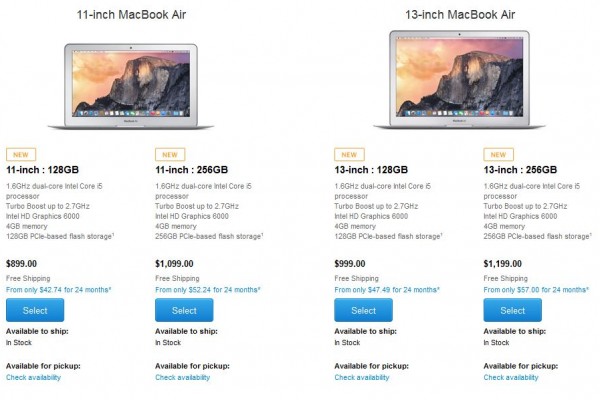Viewport: 600px width, 400px height.
Task: Click the 11-inch MacBook Air heading
Action: click(139, 15)
